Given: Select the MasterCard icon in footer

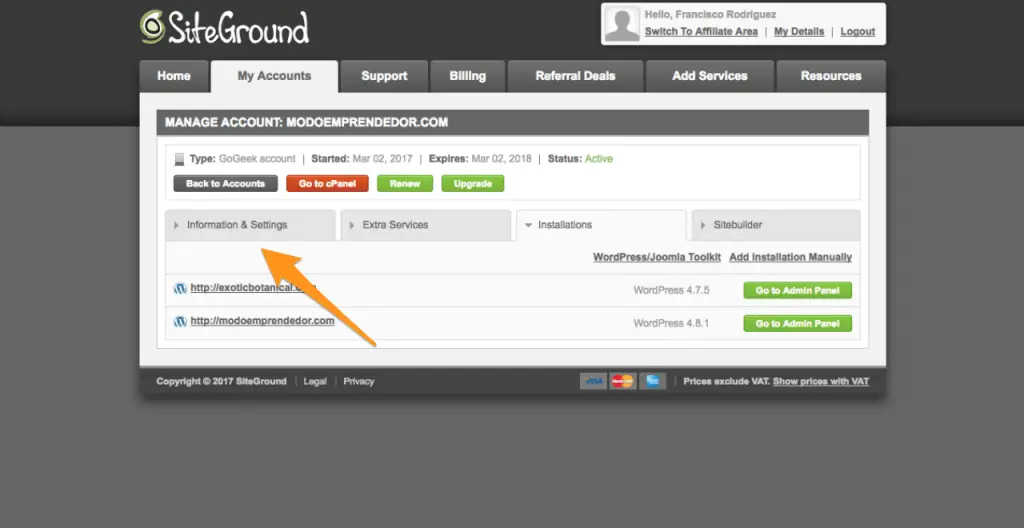Looking at the screenshot, I should 623,381.
